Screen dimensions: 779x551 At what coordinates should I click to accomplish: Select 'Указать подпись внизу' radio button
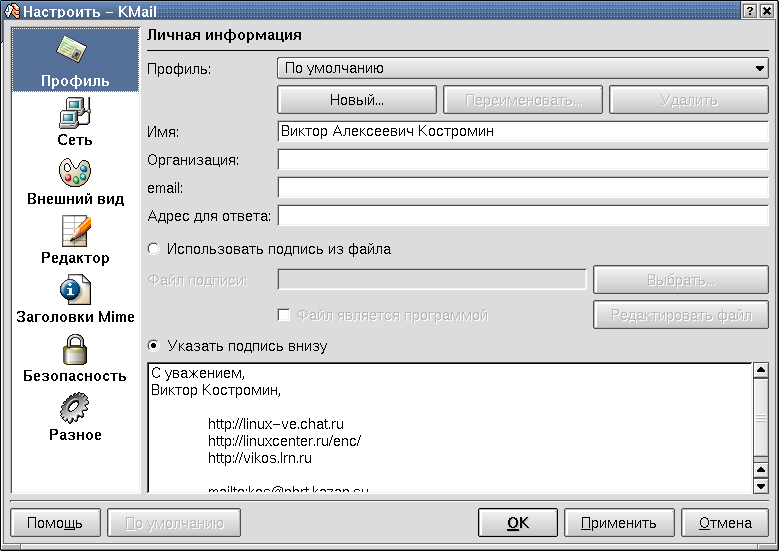tap(153, 346)
